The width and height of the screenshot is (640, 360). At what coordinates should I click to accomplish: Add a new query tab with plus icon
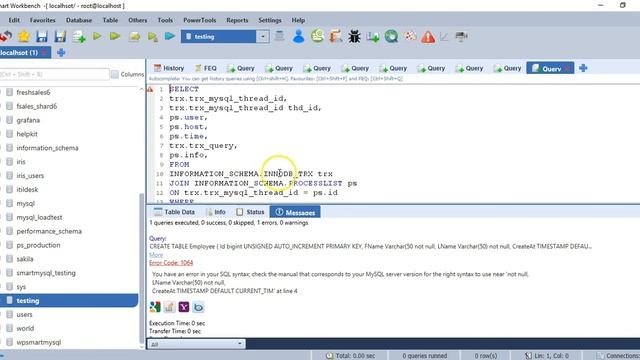pos(583,68)
